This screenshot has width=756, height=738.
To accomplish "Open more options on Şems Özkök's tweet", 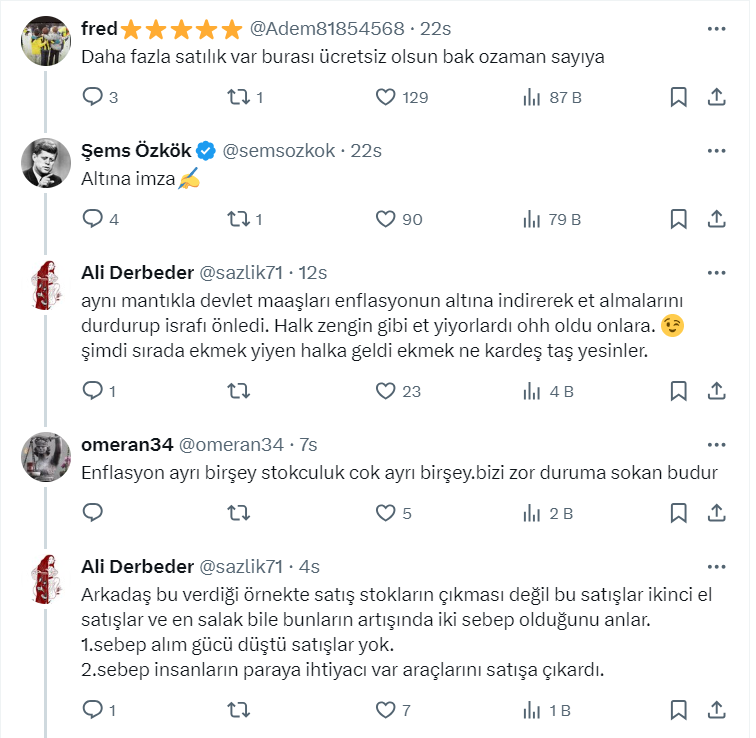I will [x=716, y=151].
